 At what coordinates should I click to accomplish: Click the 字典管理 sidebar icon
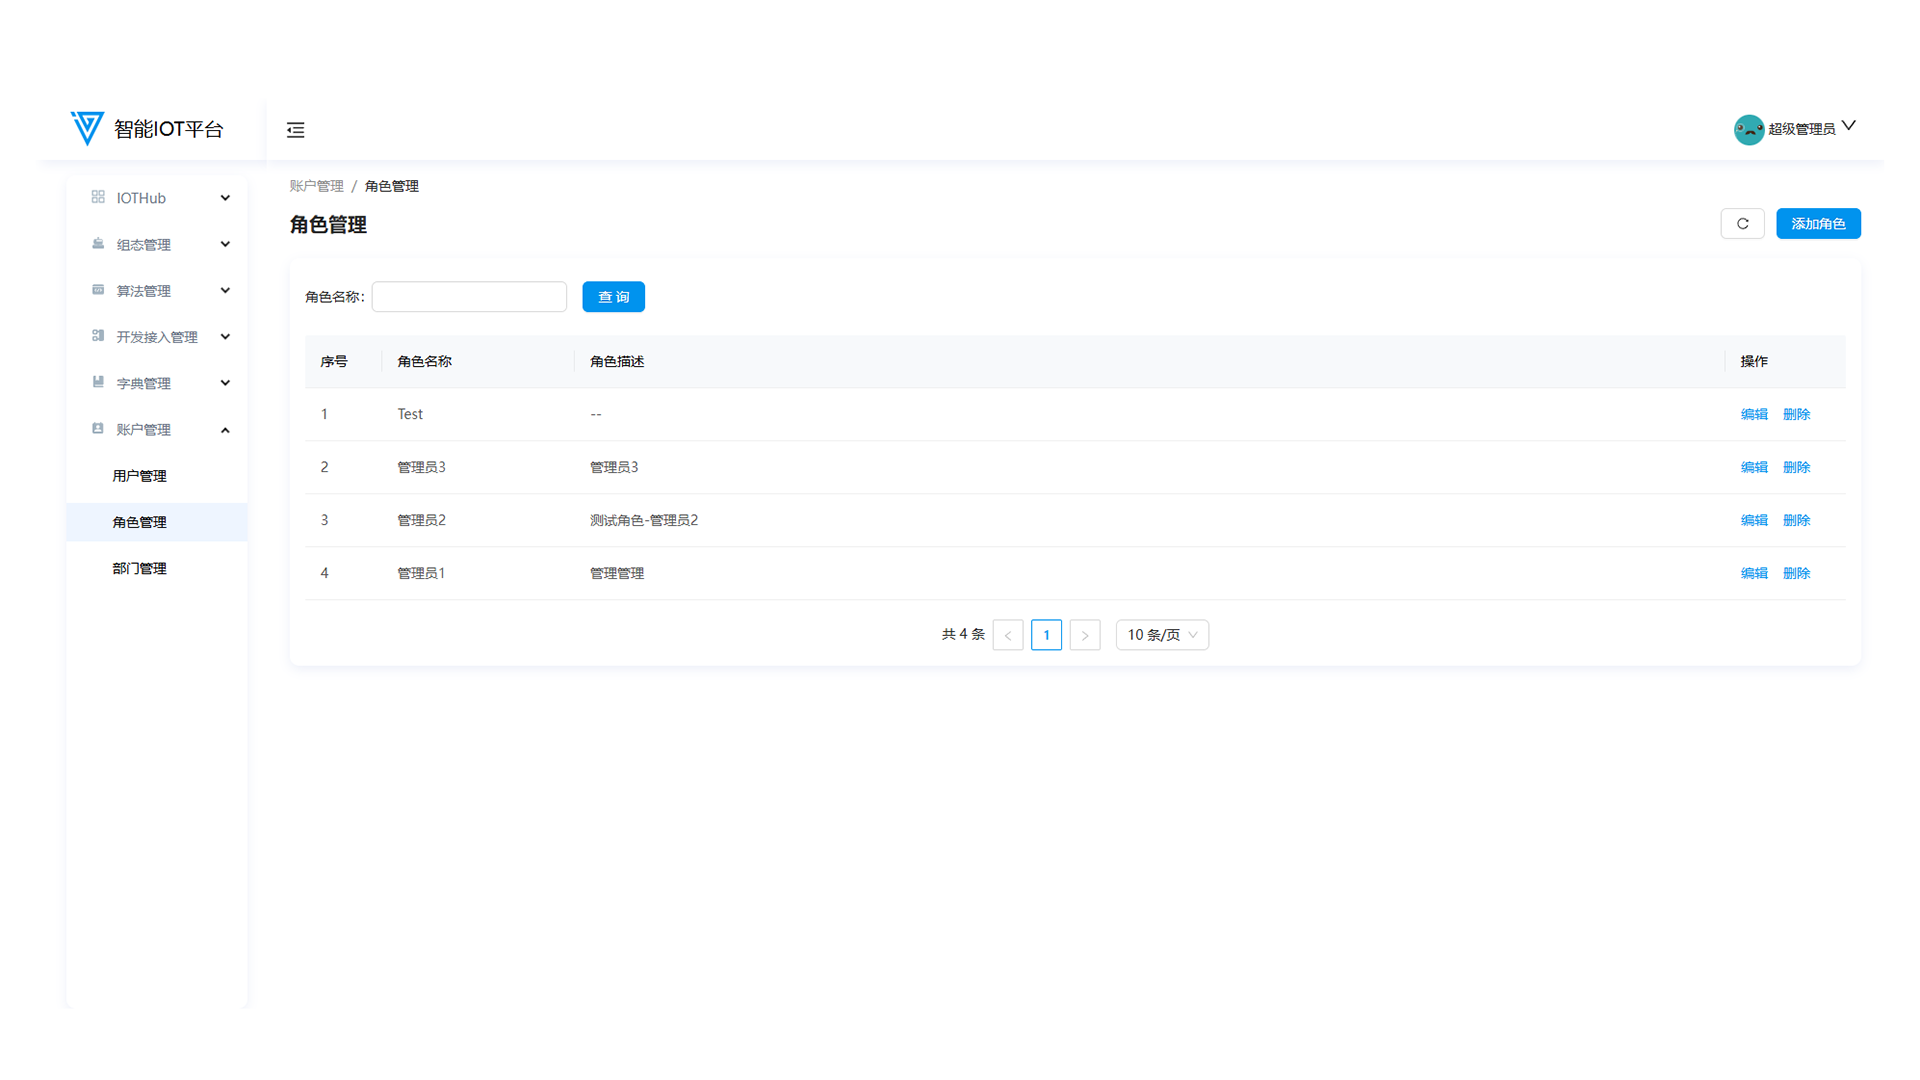98,382
